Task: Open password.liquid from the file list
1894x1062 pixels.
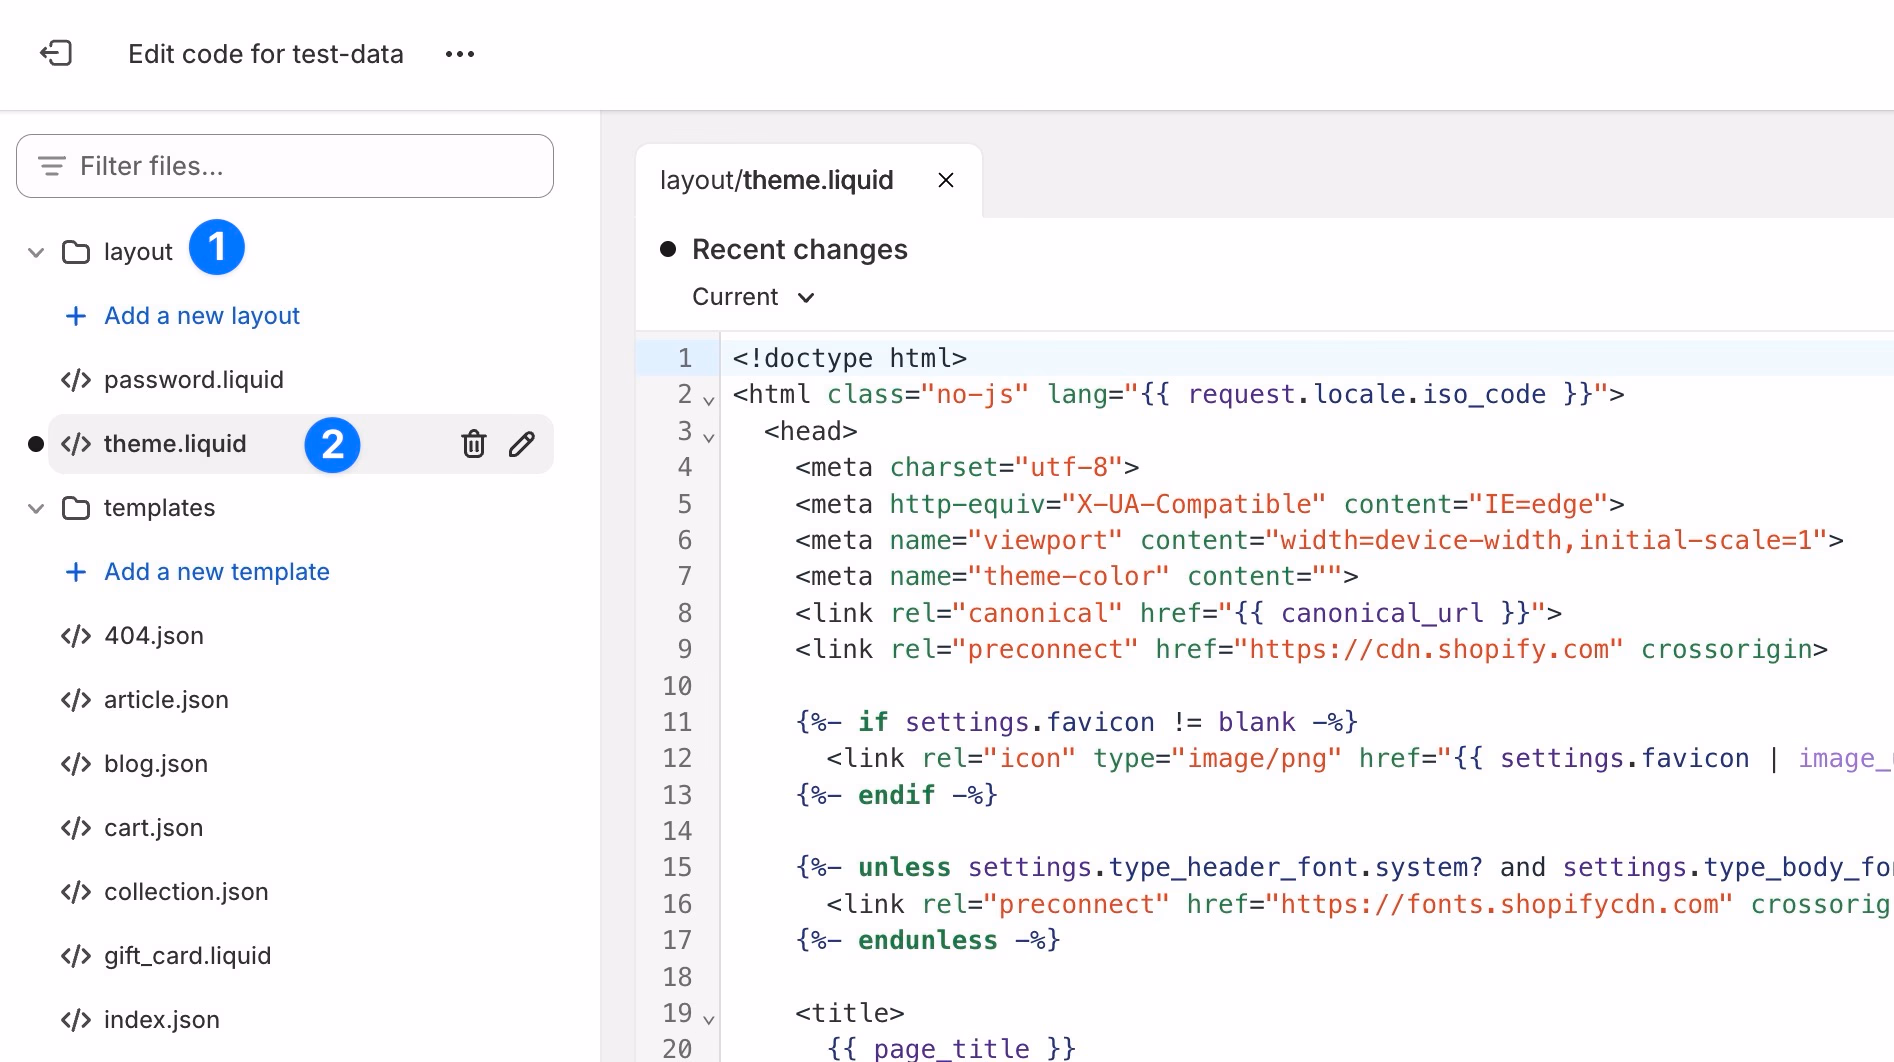Action: [193, 380]
